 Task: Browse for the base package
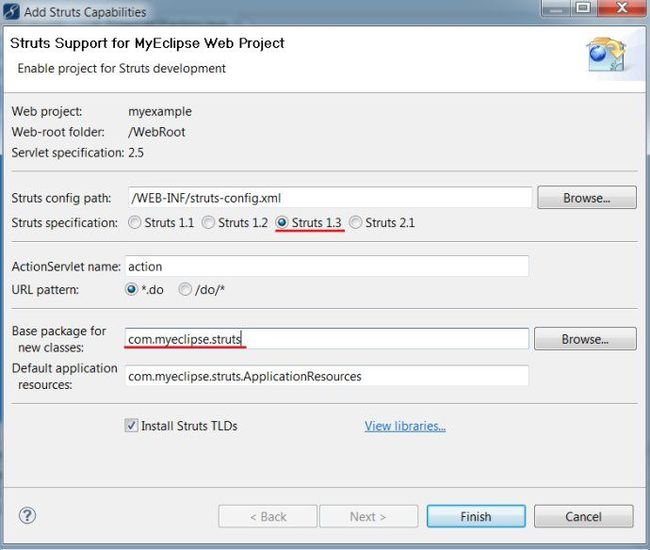click(585, 339)
